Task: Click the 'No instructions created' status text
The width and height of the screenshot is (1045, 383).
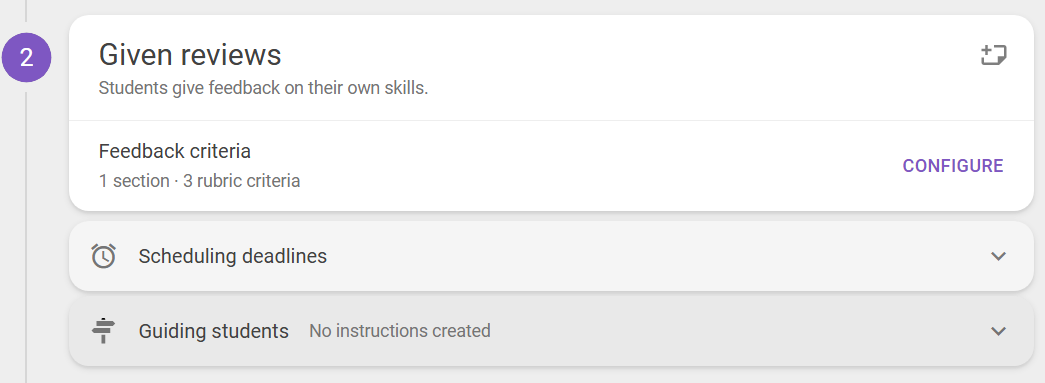Action: [400, 330]
